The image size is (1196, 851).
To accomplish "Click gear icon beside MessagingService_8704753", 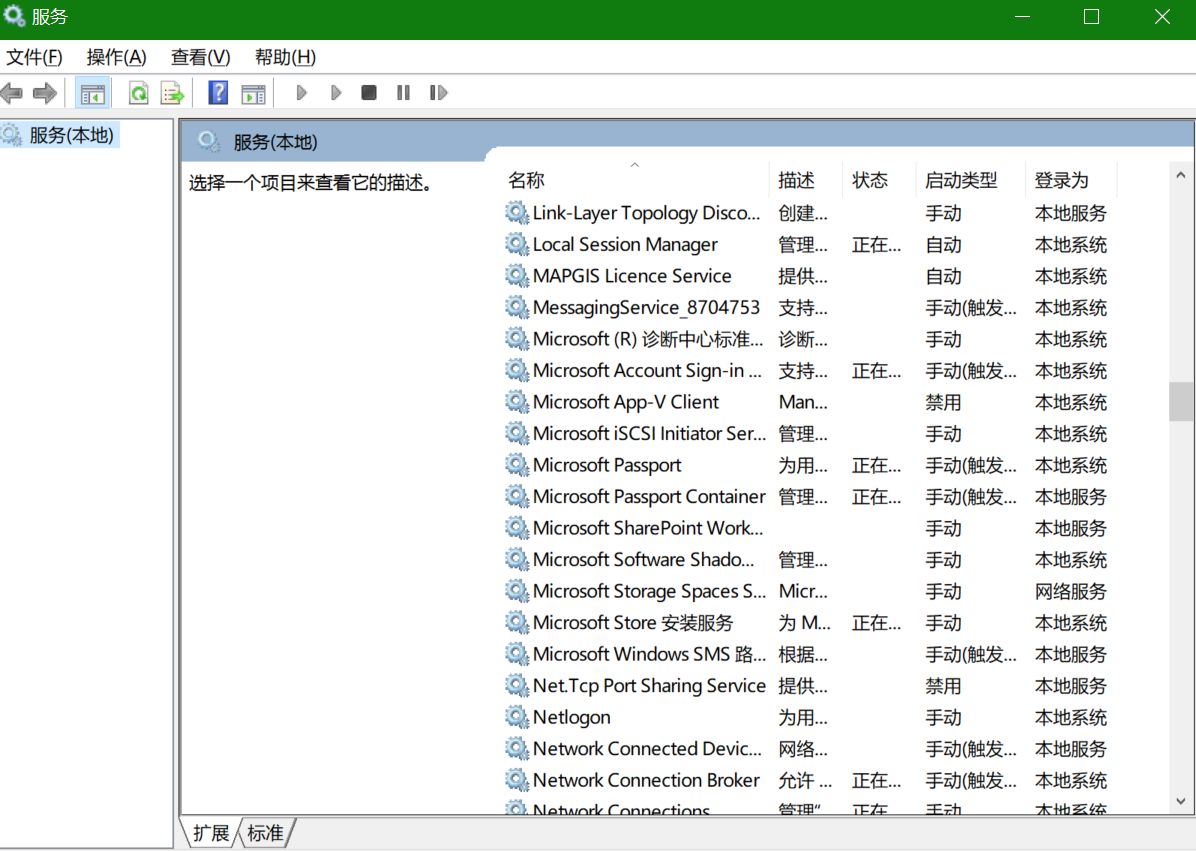I will click(517, 307).
